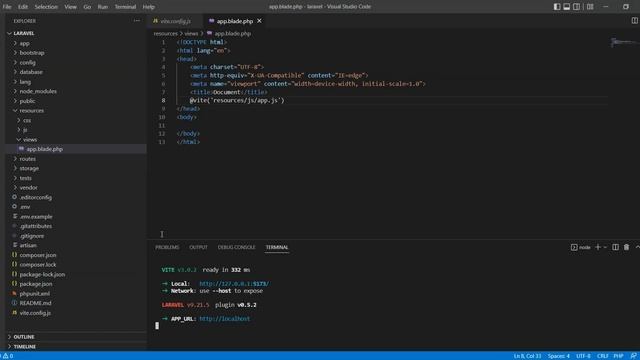Close the app.blade.php tab

tap(259, 21)
